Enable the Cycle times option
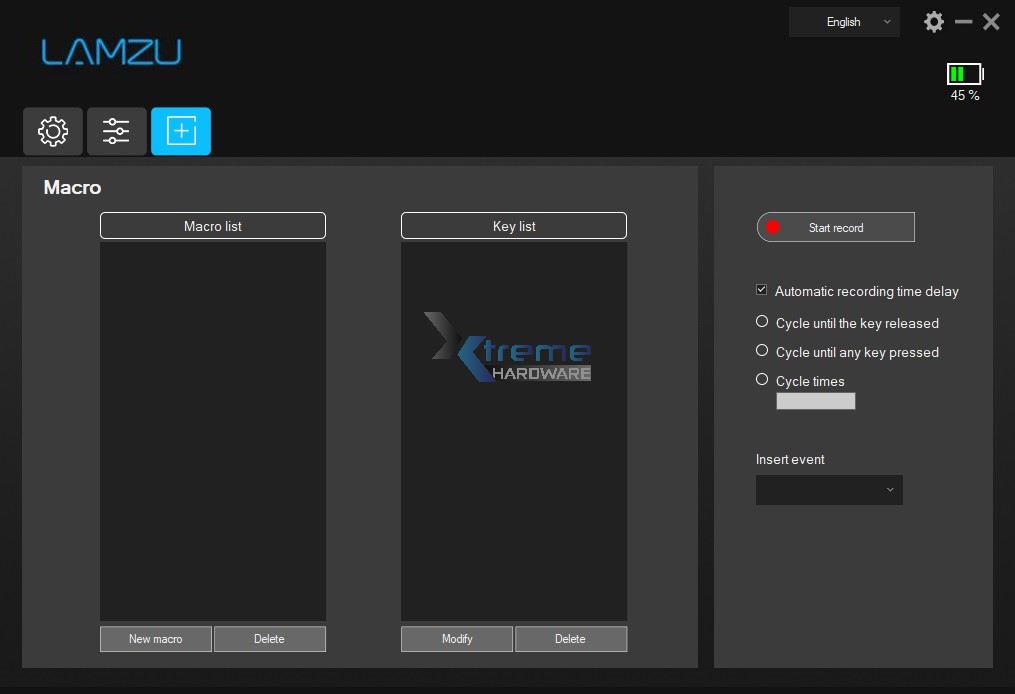 point(762,379)
